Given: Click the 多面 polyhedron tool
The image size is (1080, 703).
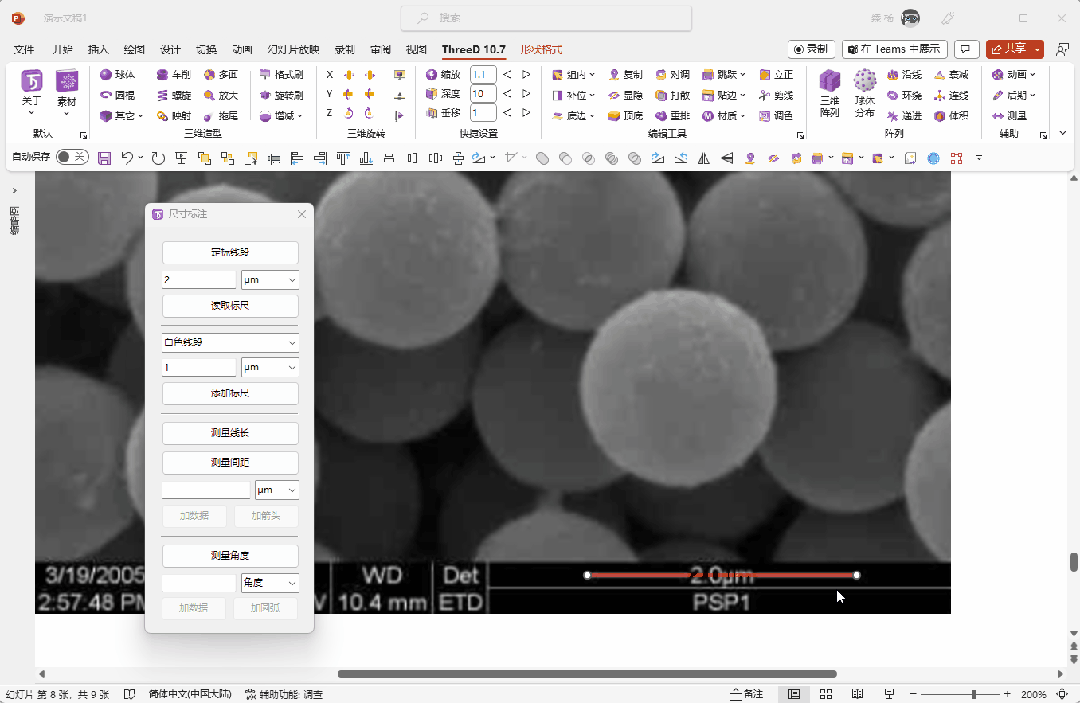Looking at the screenshot, I should point(221,74).
